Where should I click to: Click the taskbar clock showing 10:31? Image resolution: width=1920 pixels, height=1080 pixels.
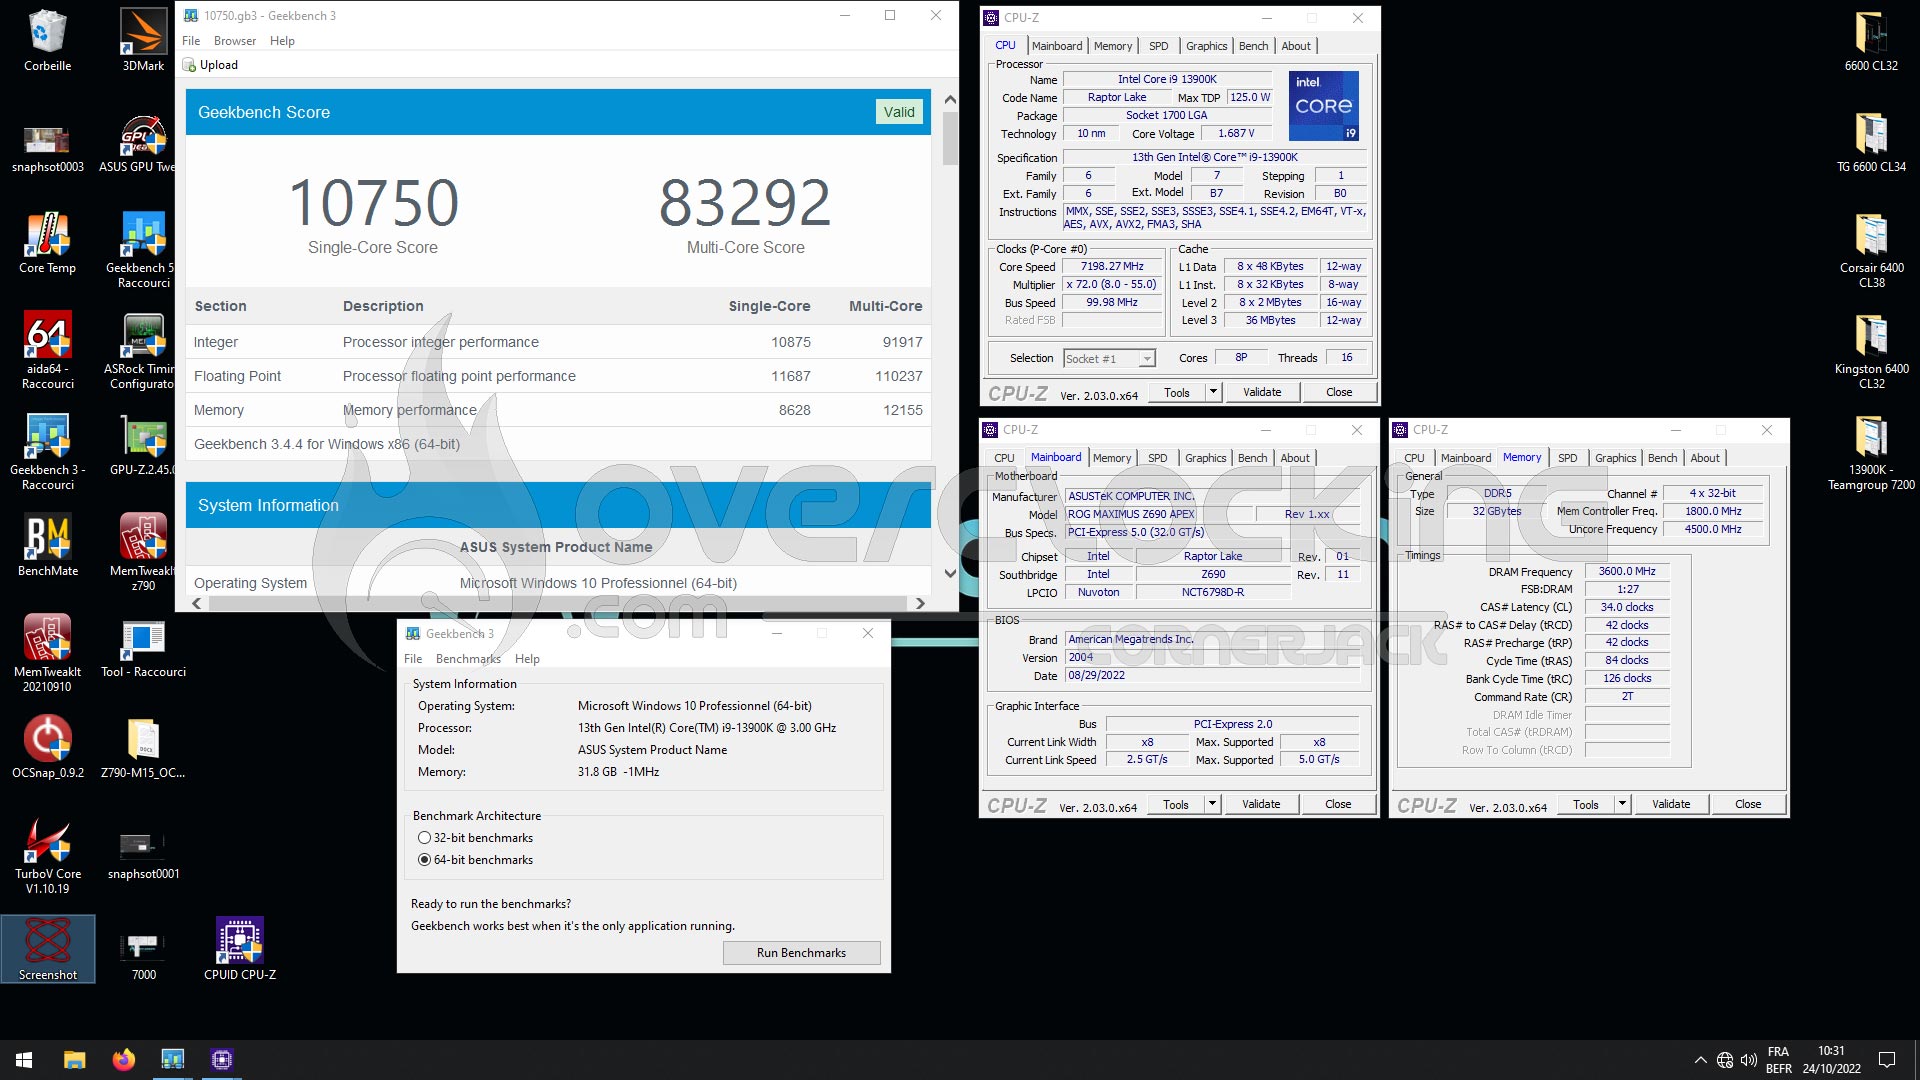tap(1831, 1060)
